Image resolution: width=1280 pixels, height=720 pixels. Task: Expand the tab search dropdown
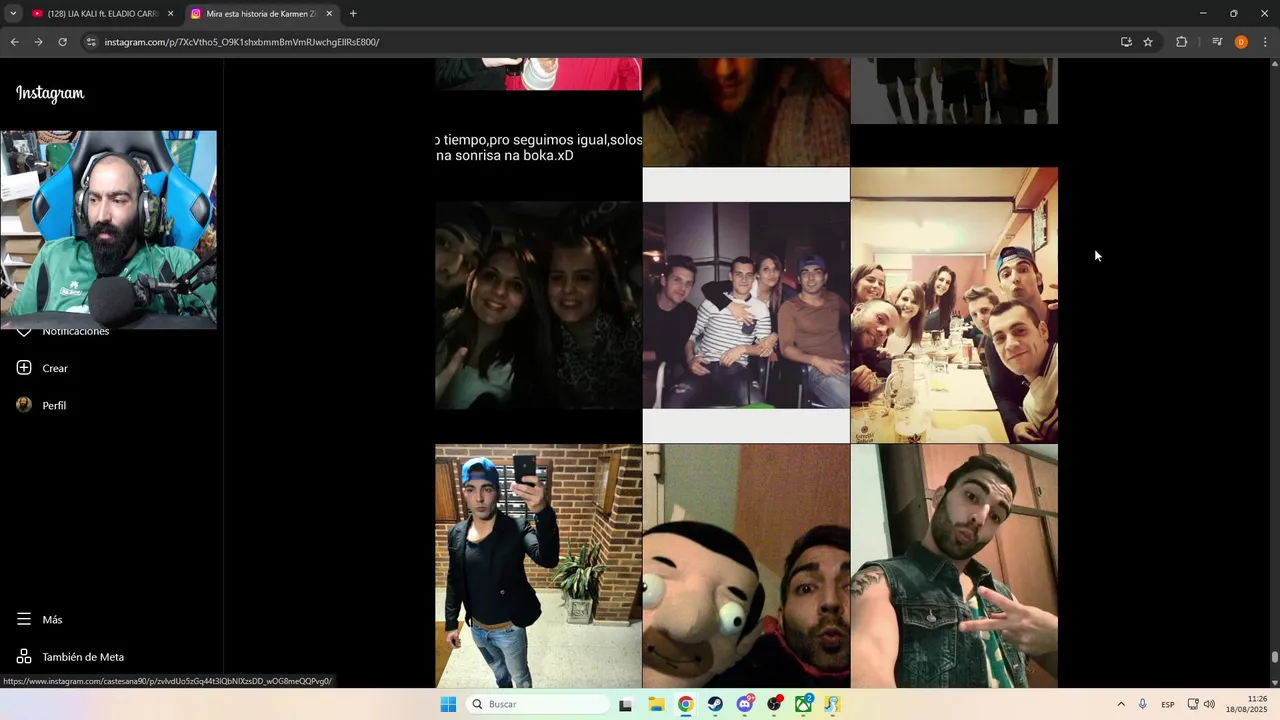(13, 14)
